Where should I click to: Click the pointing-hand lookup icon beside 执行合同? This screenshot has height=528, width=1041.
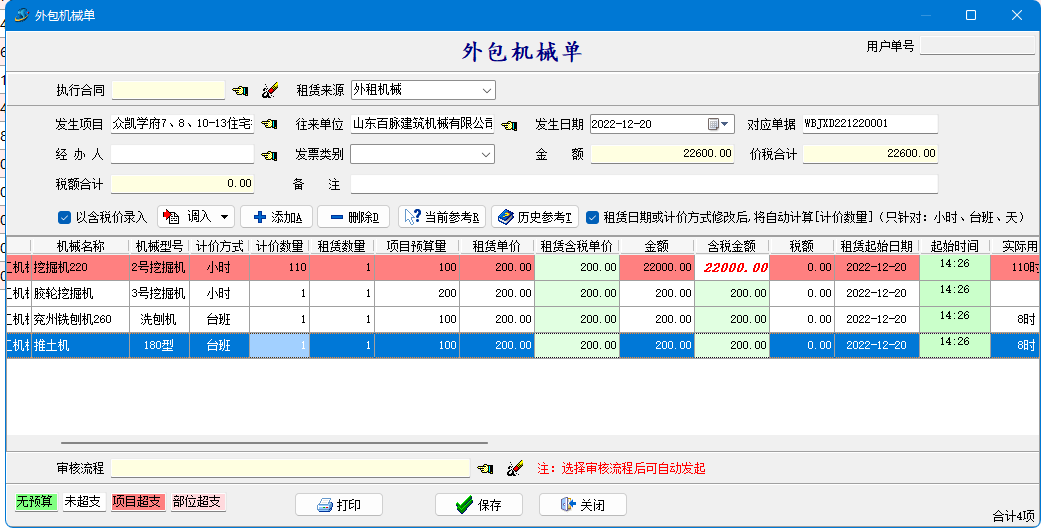240,90
